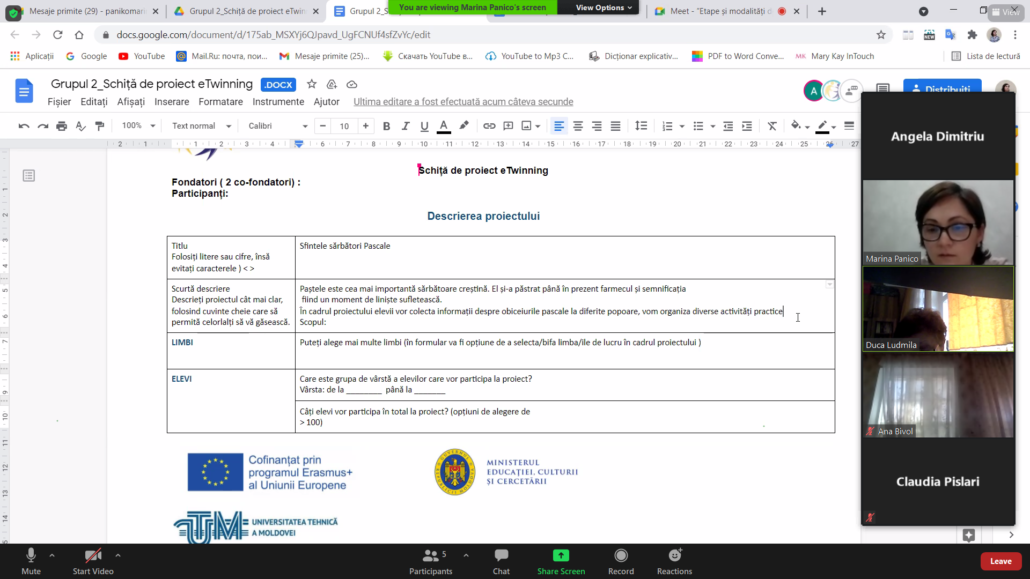The height and width of the screenshot is (579, 1030).
Task: Click the green Share Screen button
Action: tap(560, 560)
